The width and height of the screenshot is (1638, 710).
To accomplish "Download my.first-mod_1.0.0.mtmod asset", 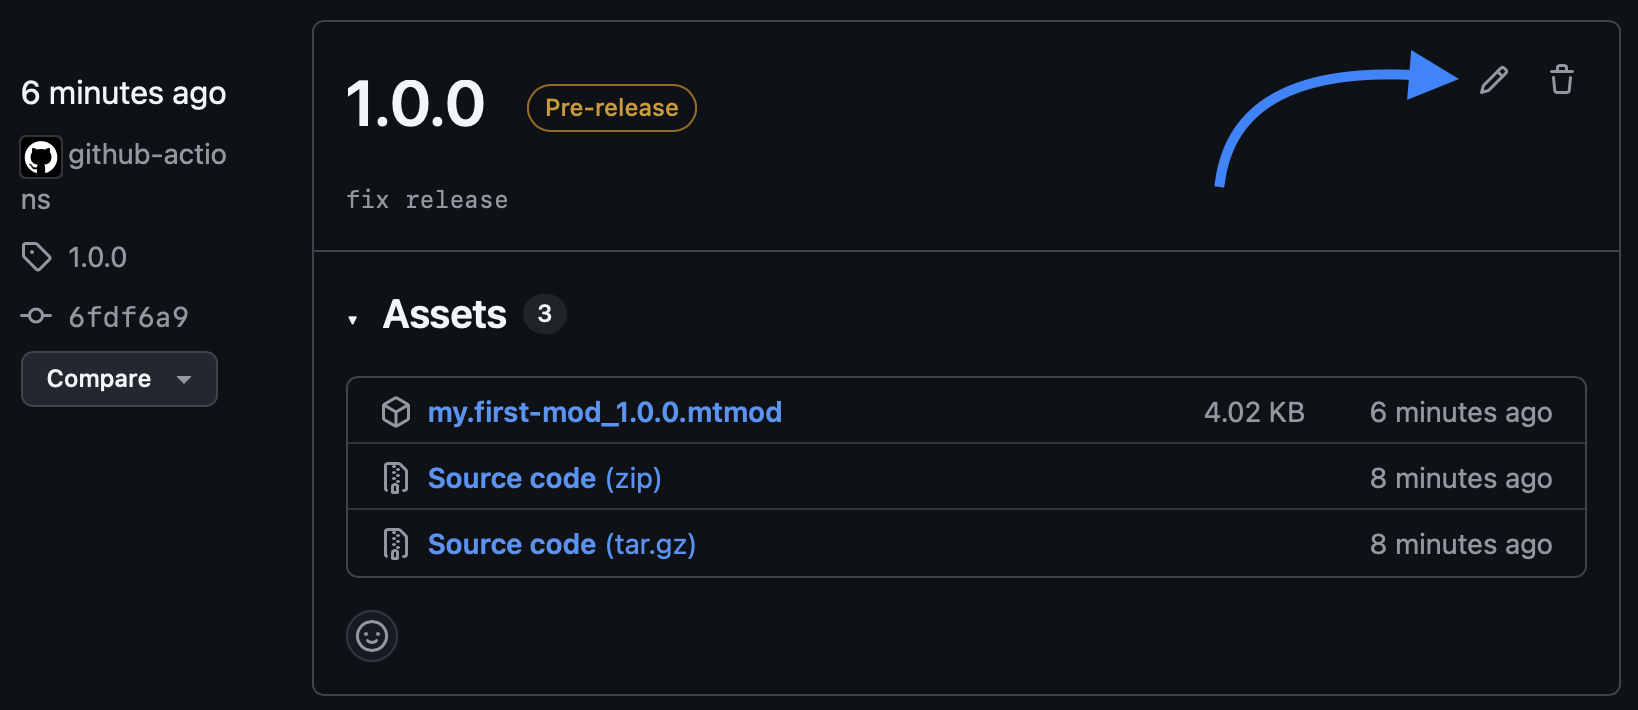I will coord(605,412).
